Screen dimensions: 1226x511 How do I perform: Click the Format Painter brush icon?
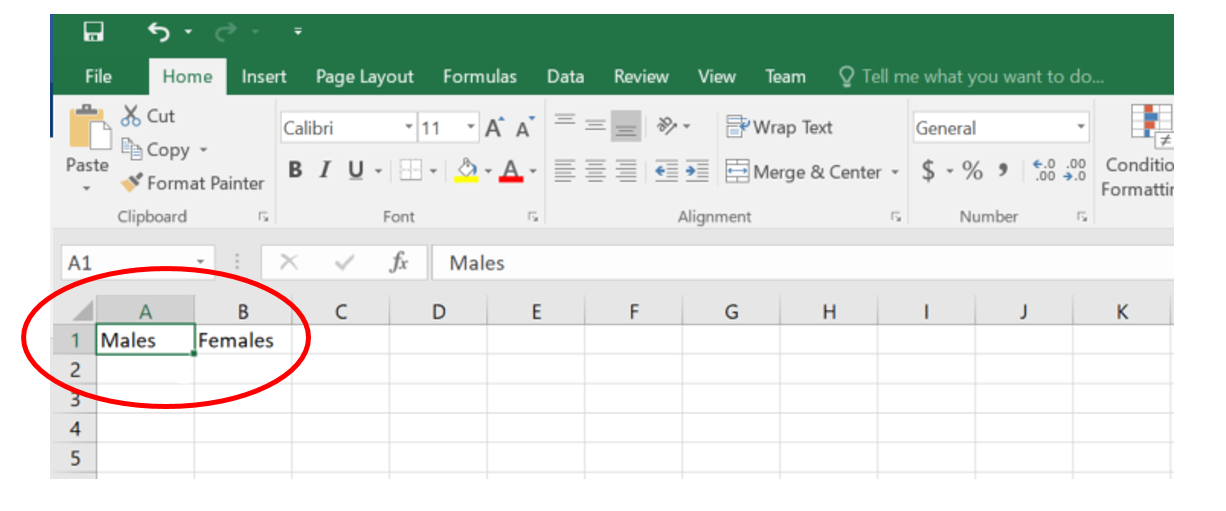[131, 183]
